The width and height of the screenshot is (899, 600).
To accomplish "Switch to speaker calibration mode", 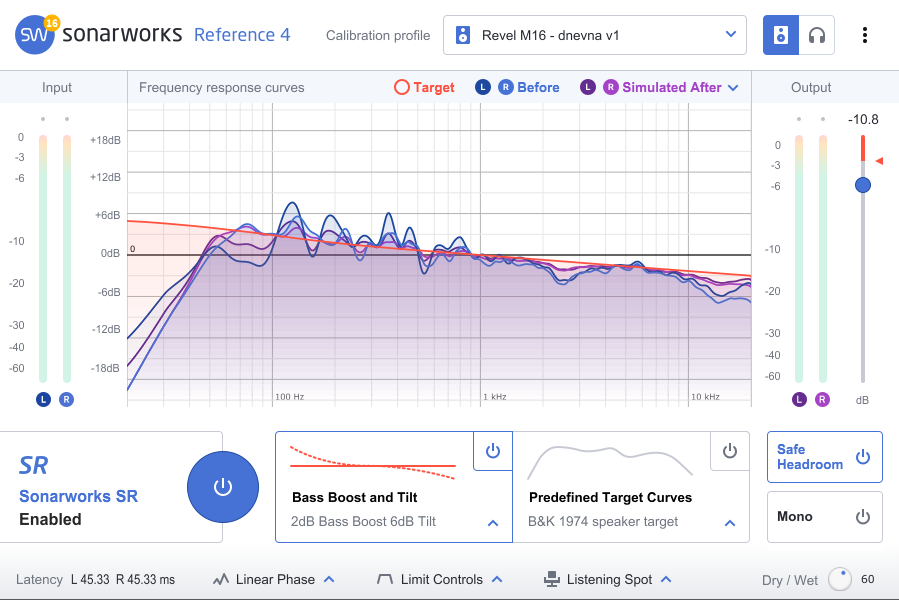I will [x=780, y=35].
